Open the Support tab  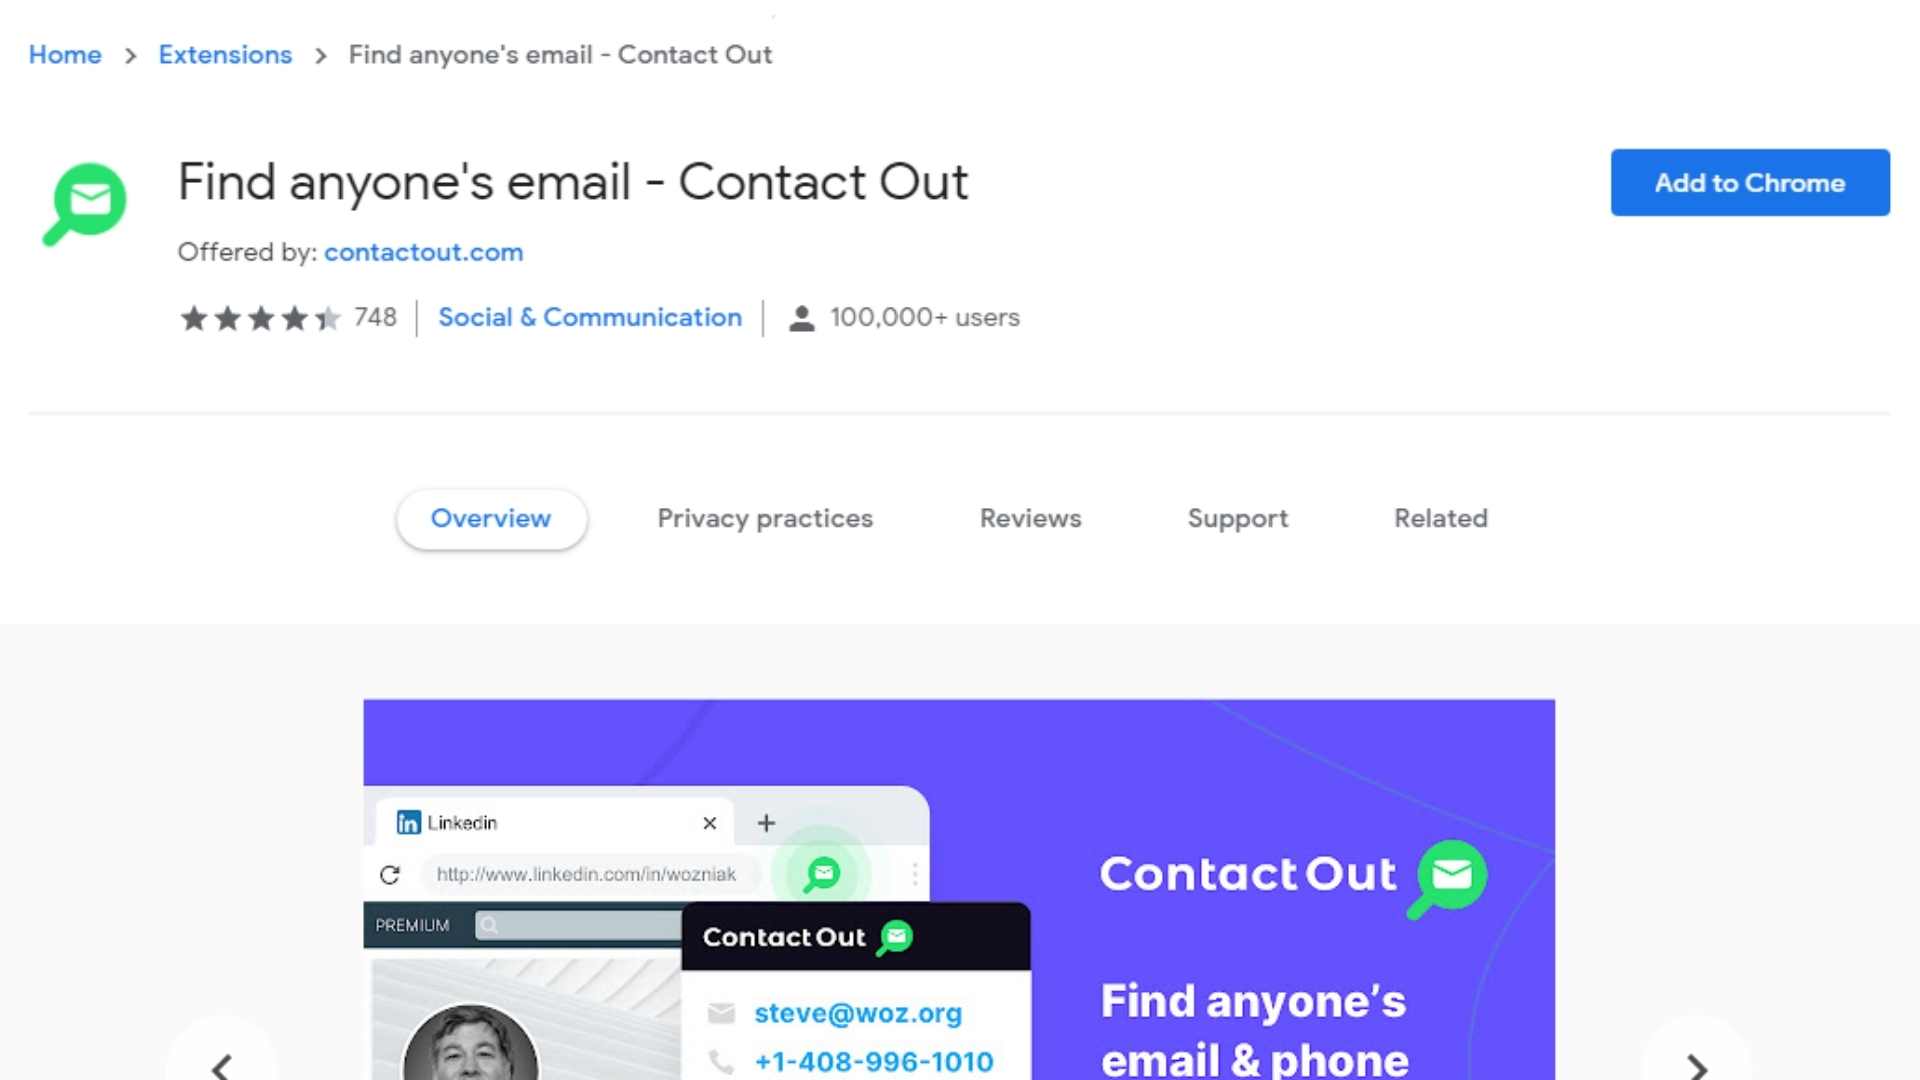tap(1237, 517)
